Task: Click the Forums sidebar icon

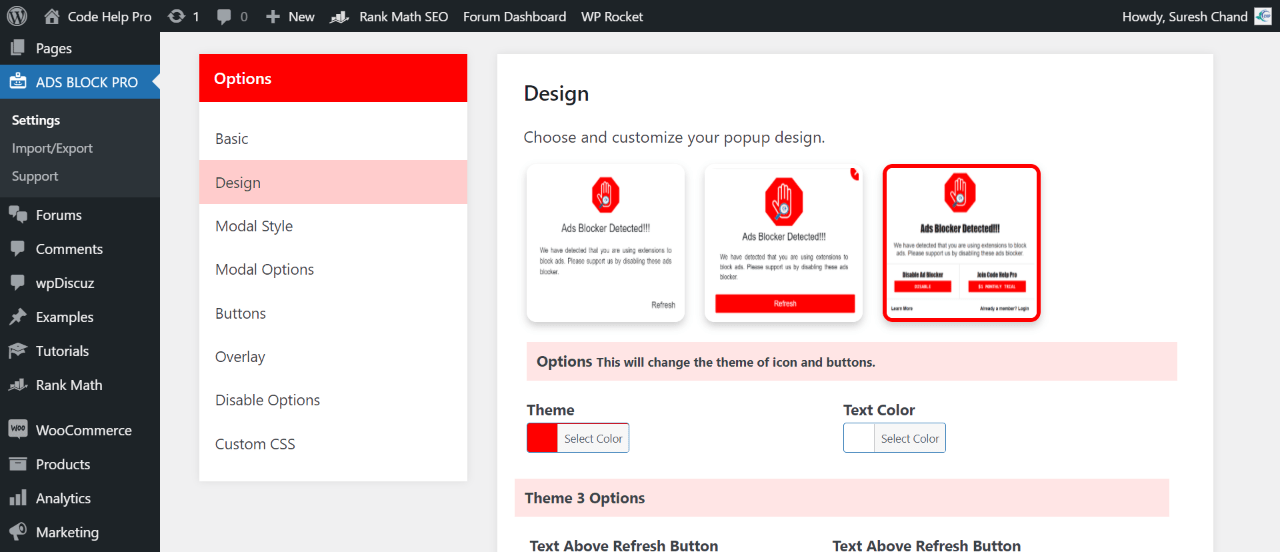Action: tap(18, 215)
